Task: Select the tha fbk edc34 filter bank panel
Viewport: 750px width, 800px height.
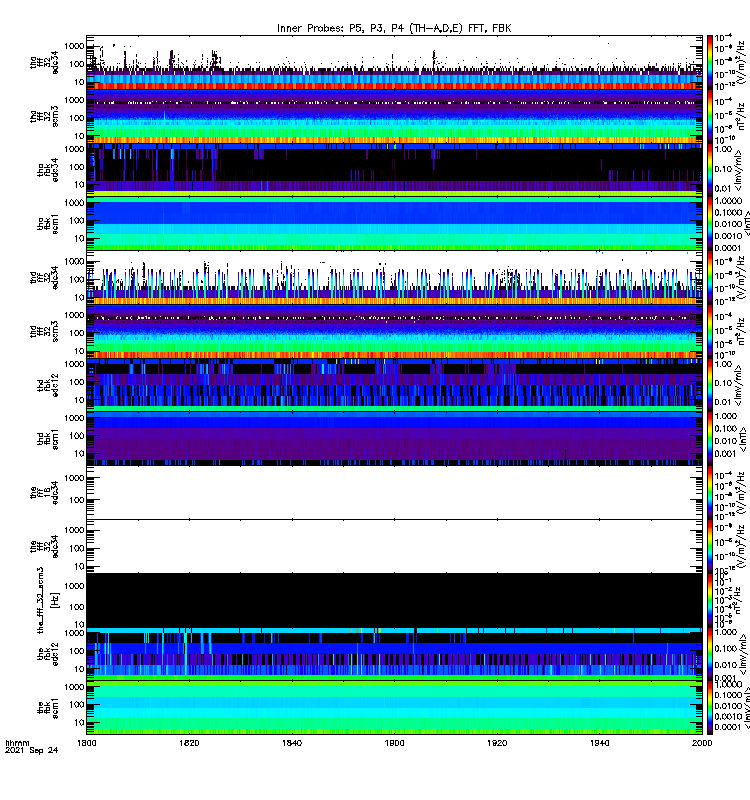Action: [394, 170]
